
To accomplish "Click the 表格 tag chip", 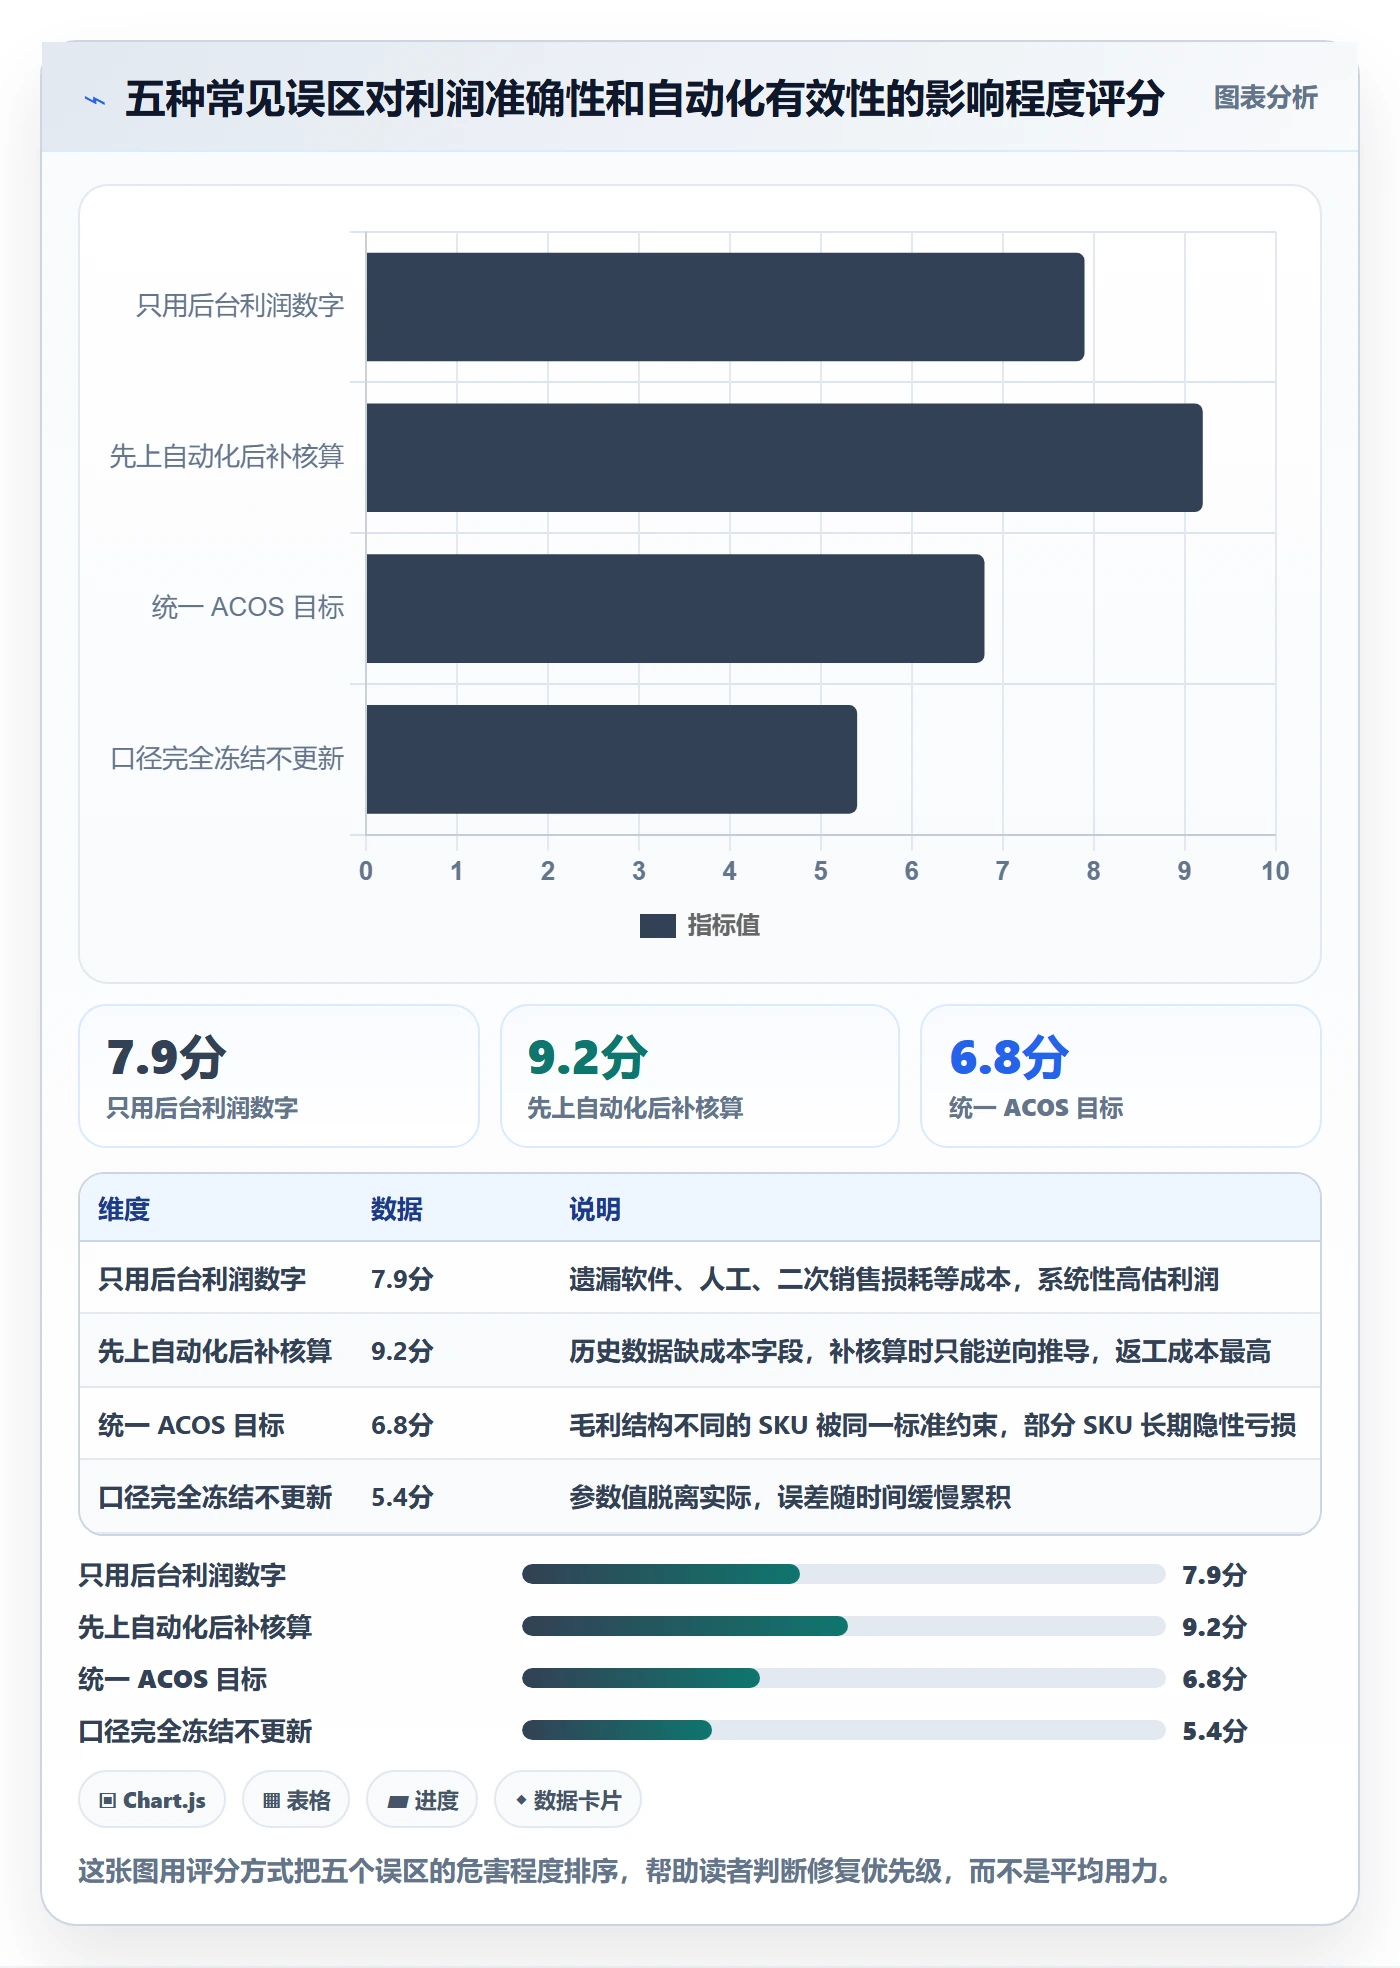I will (x=296, y=1800).
